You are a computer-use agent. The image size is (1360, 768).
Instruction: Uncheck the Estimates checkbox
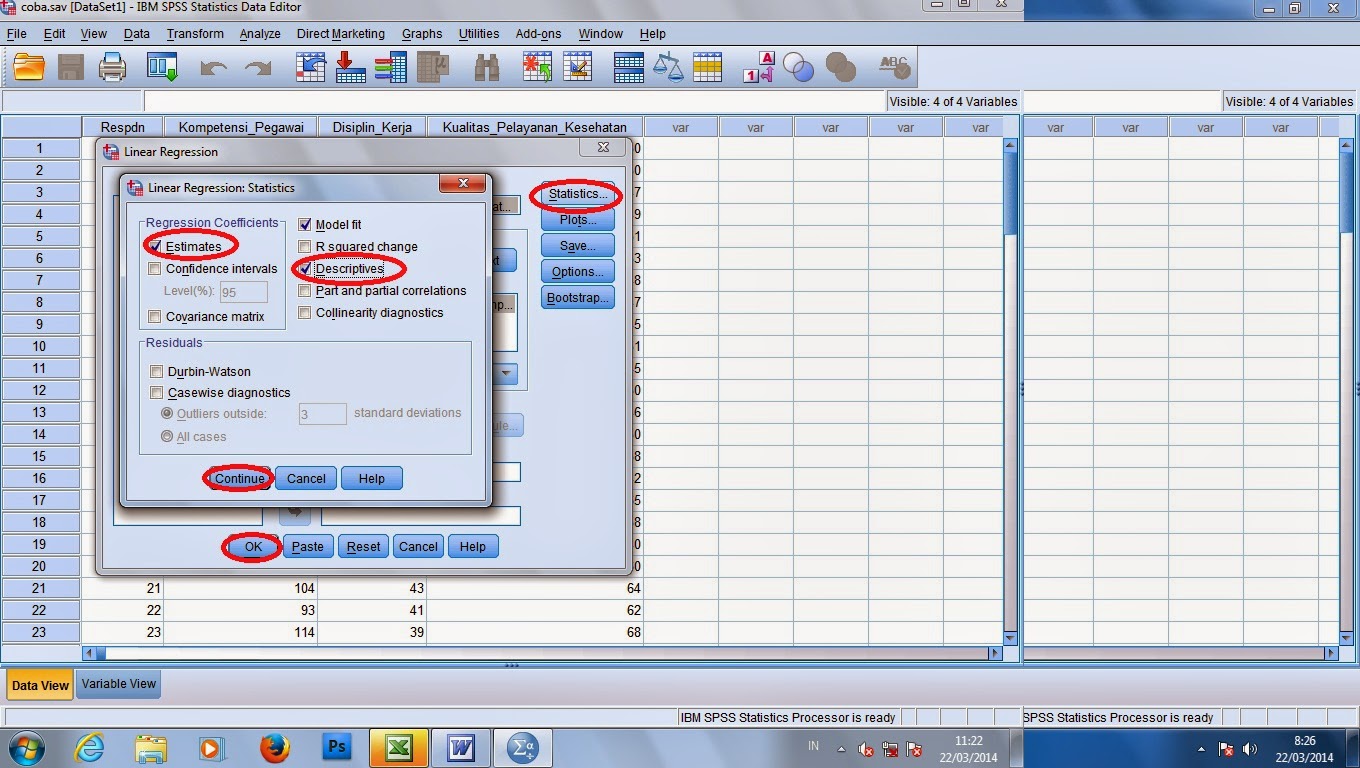point(155,246)
